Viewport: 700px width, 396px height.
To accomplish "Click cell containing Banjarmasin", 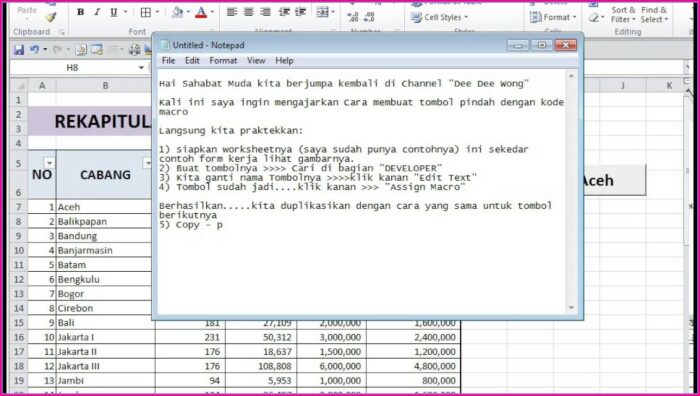I will coord(105,250).
